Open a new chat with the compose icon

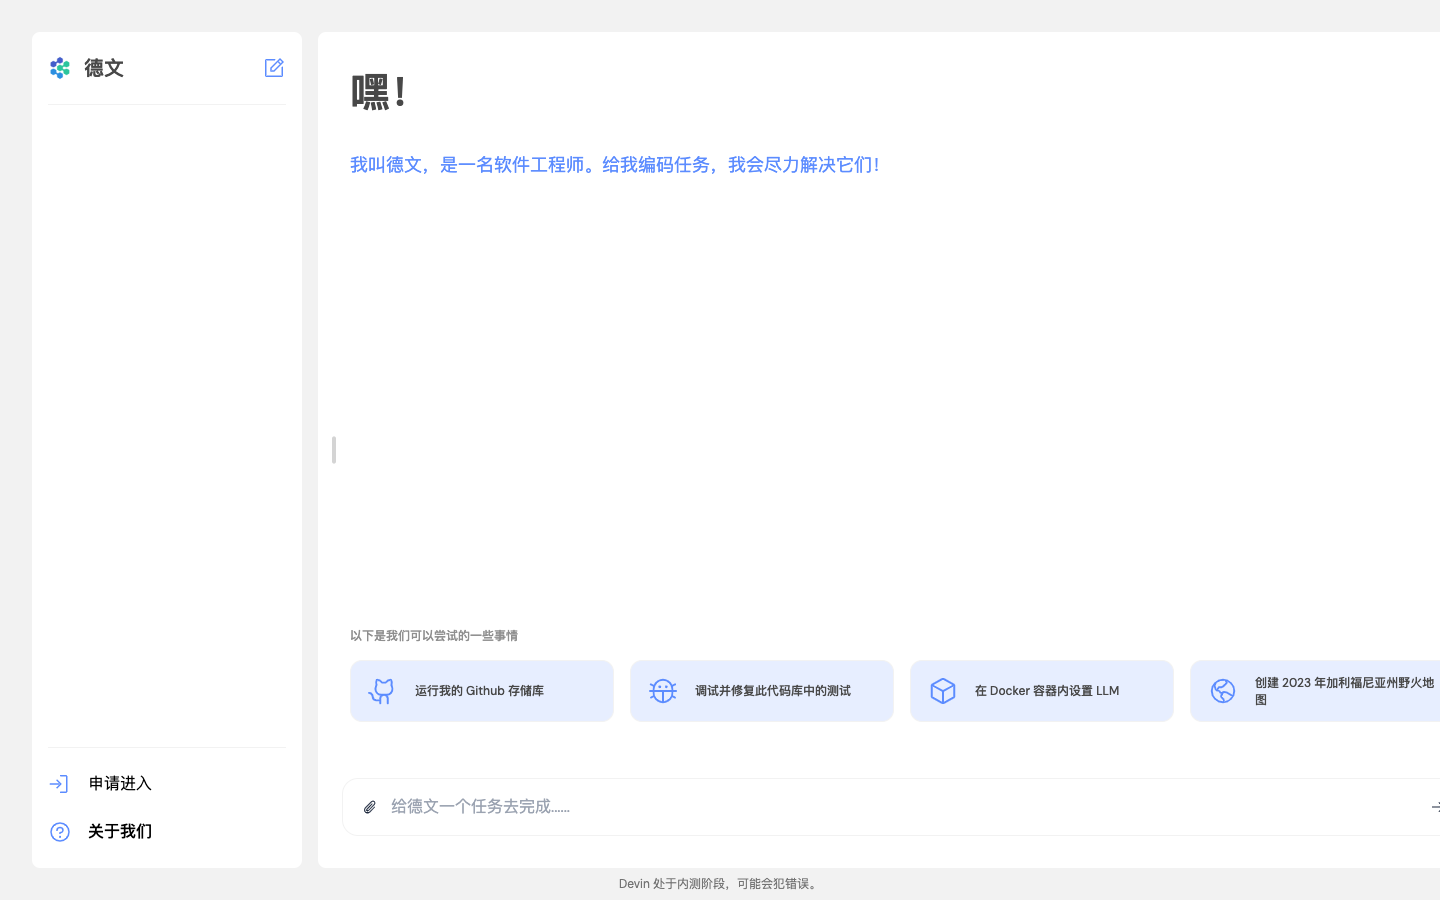pos(273,67)
